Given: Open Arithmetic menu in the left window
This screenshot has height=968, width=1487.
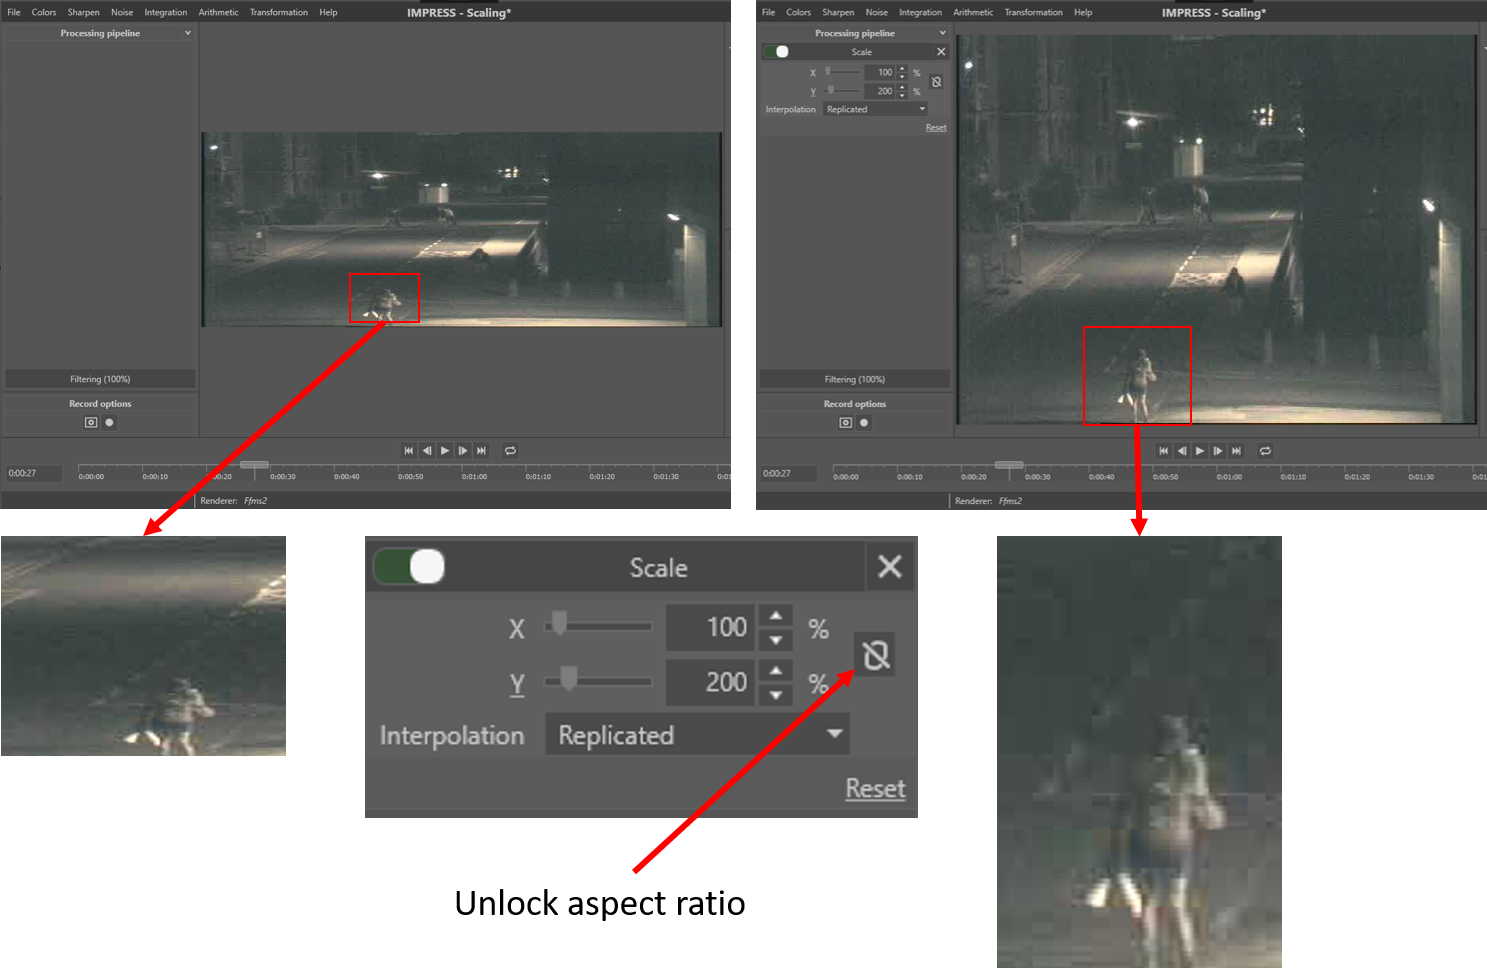Looking at the screenshot, I should 219,13.
